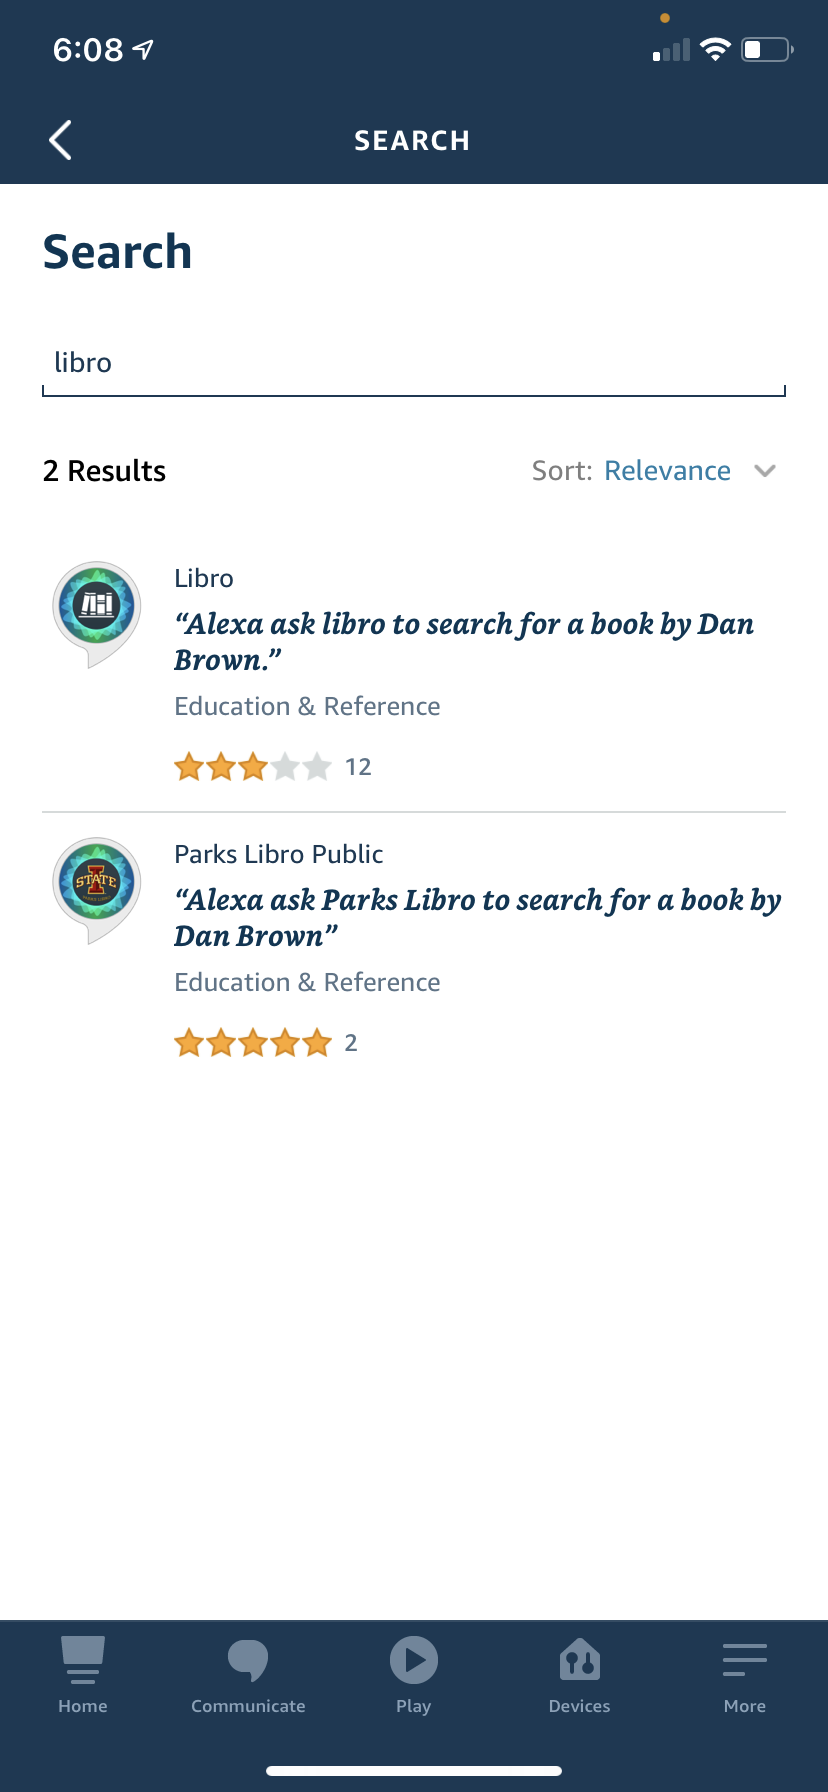Select the Play tab icon
This screenshot has width=828, height=1792.
tap(414, 1660)
